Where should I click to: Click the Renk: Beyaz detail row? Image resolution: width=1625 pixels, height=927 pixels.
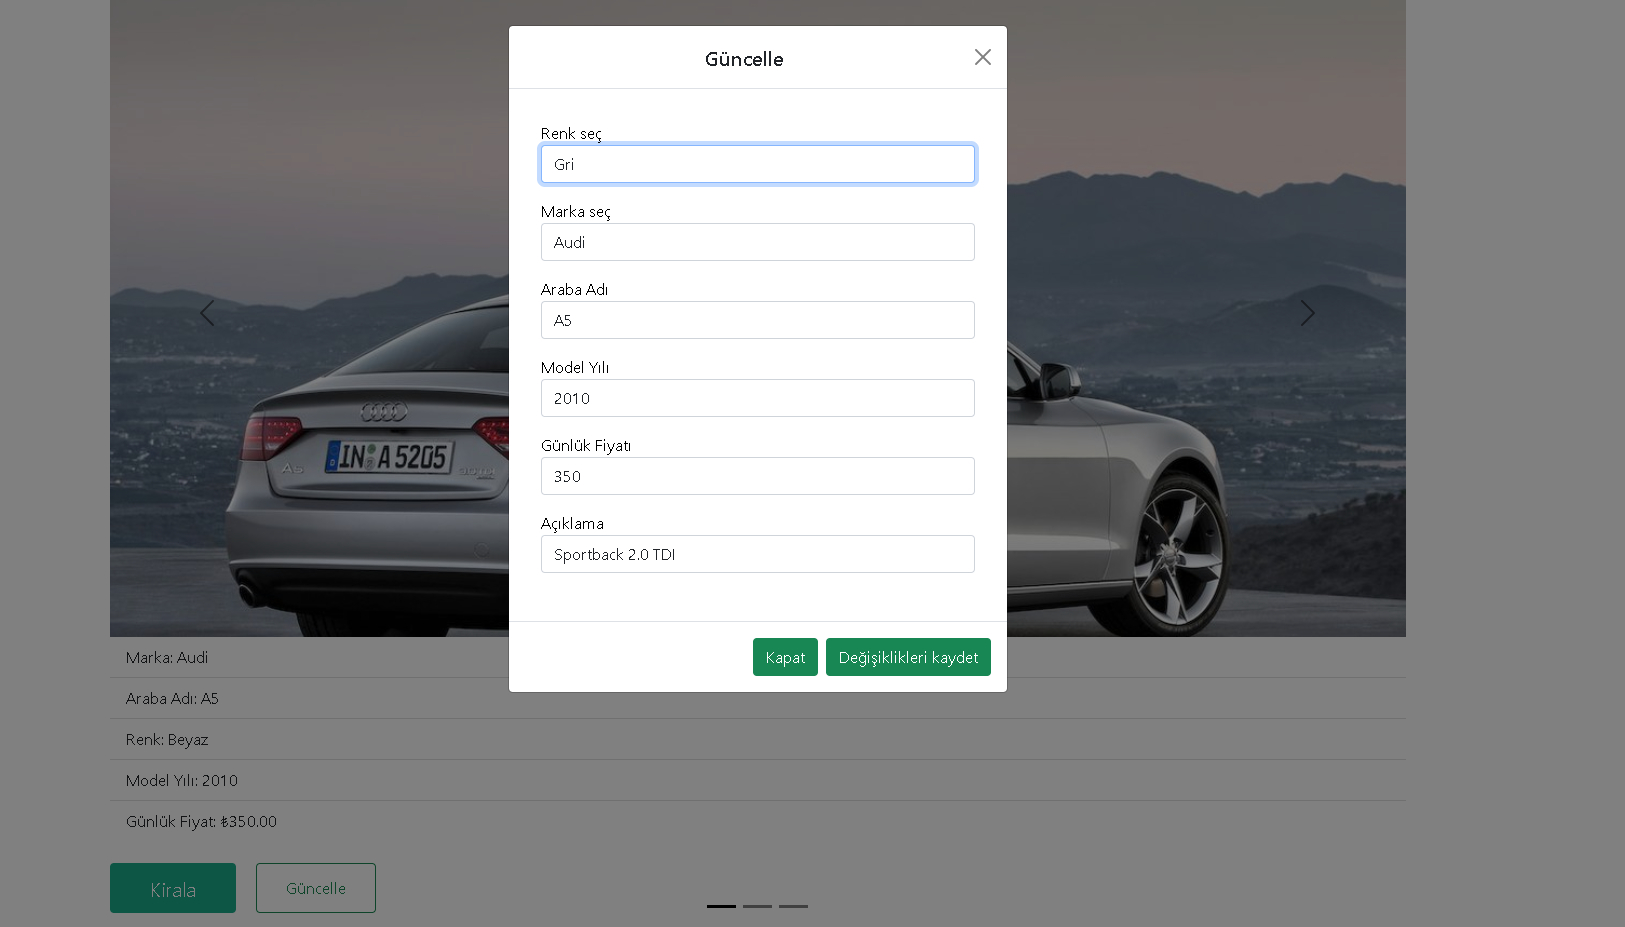click(x=758, y=739)
